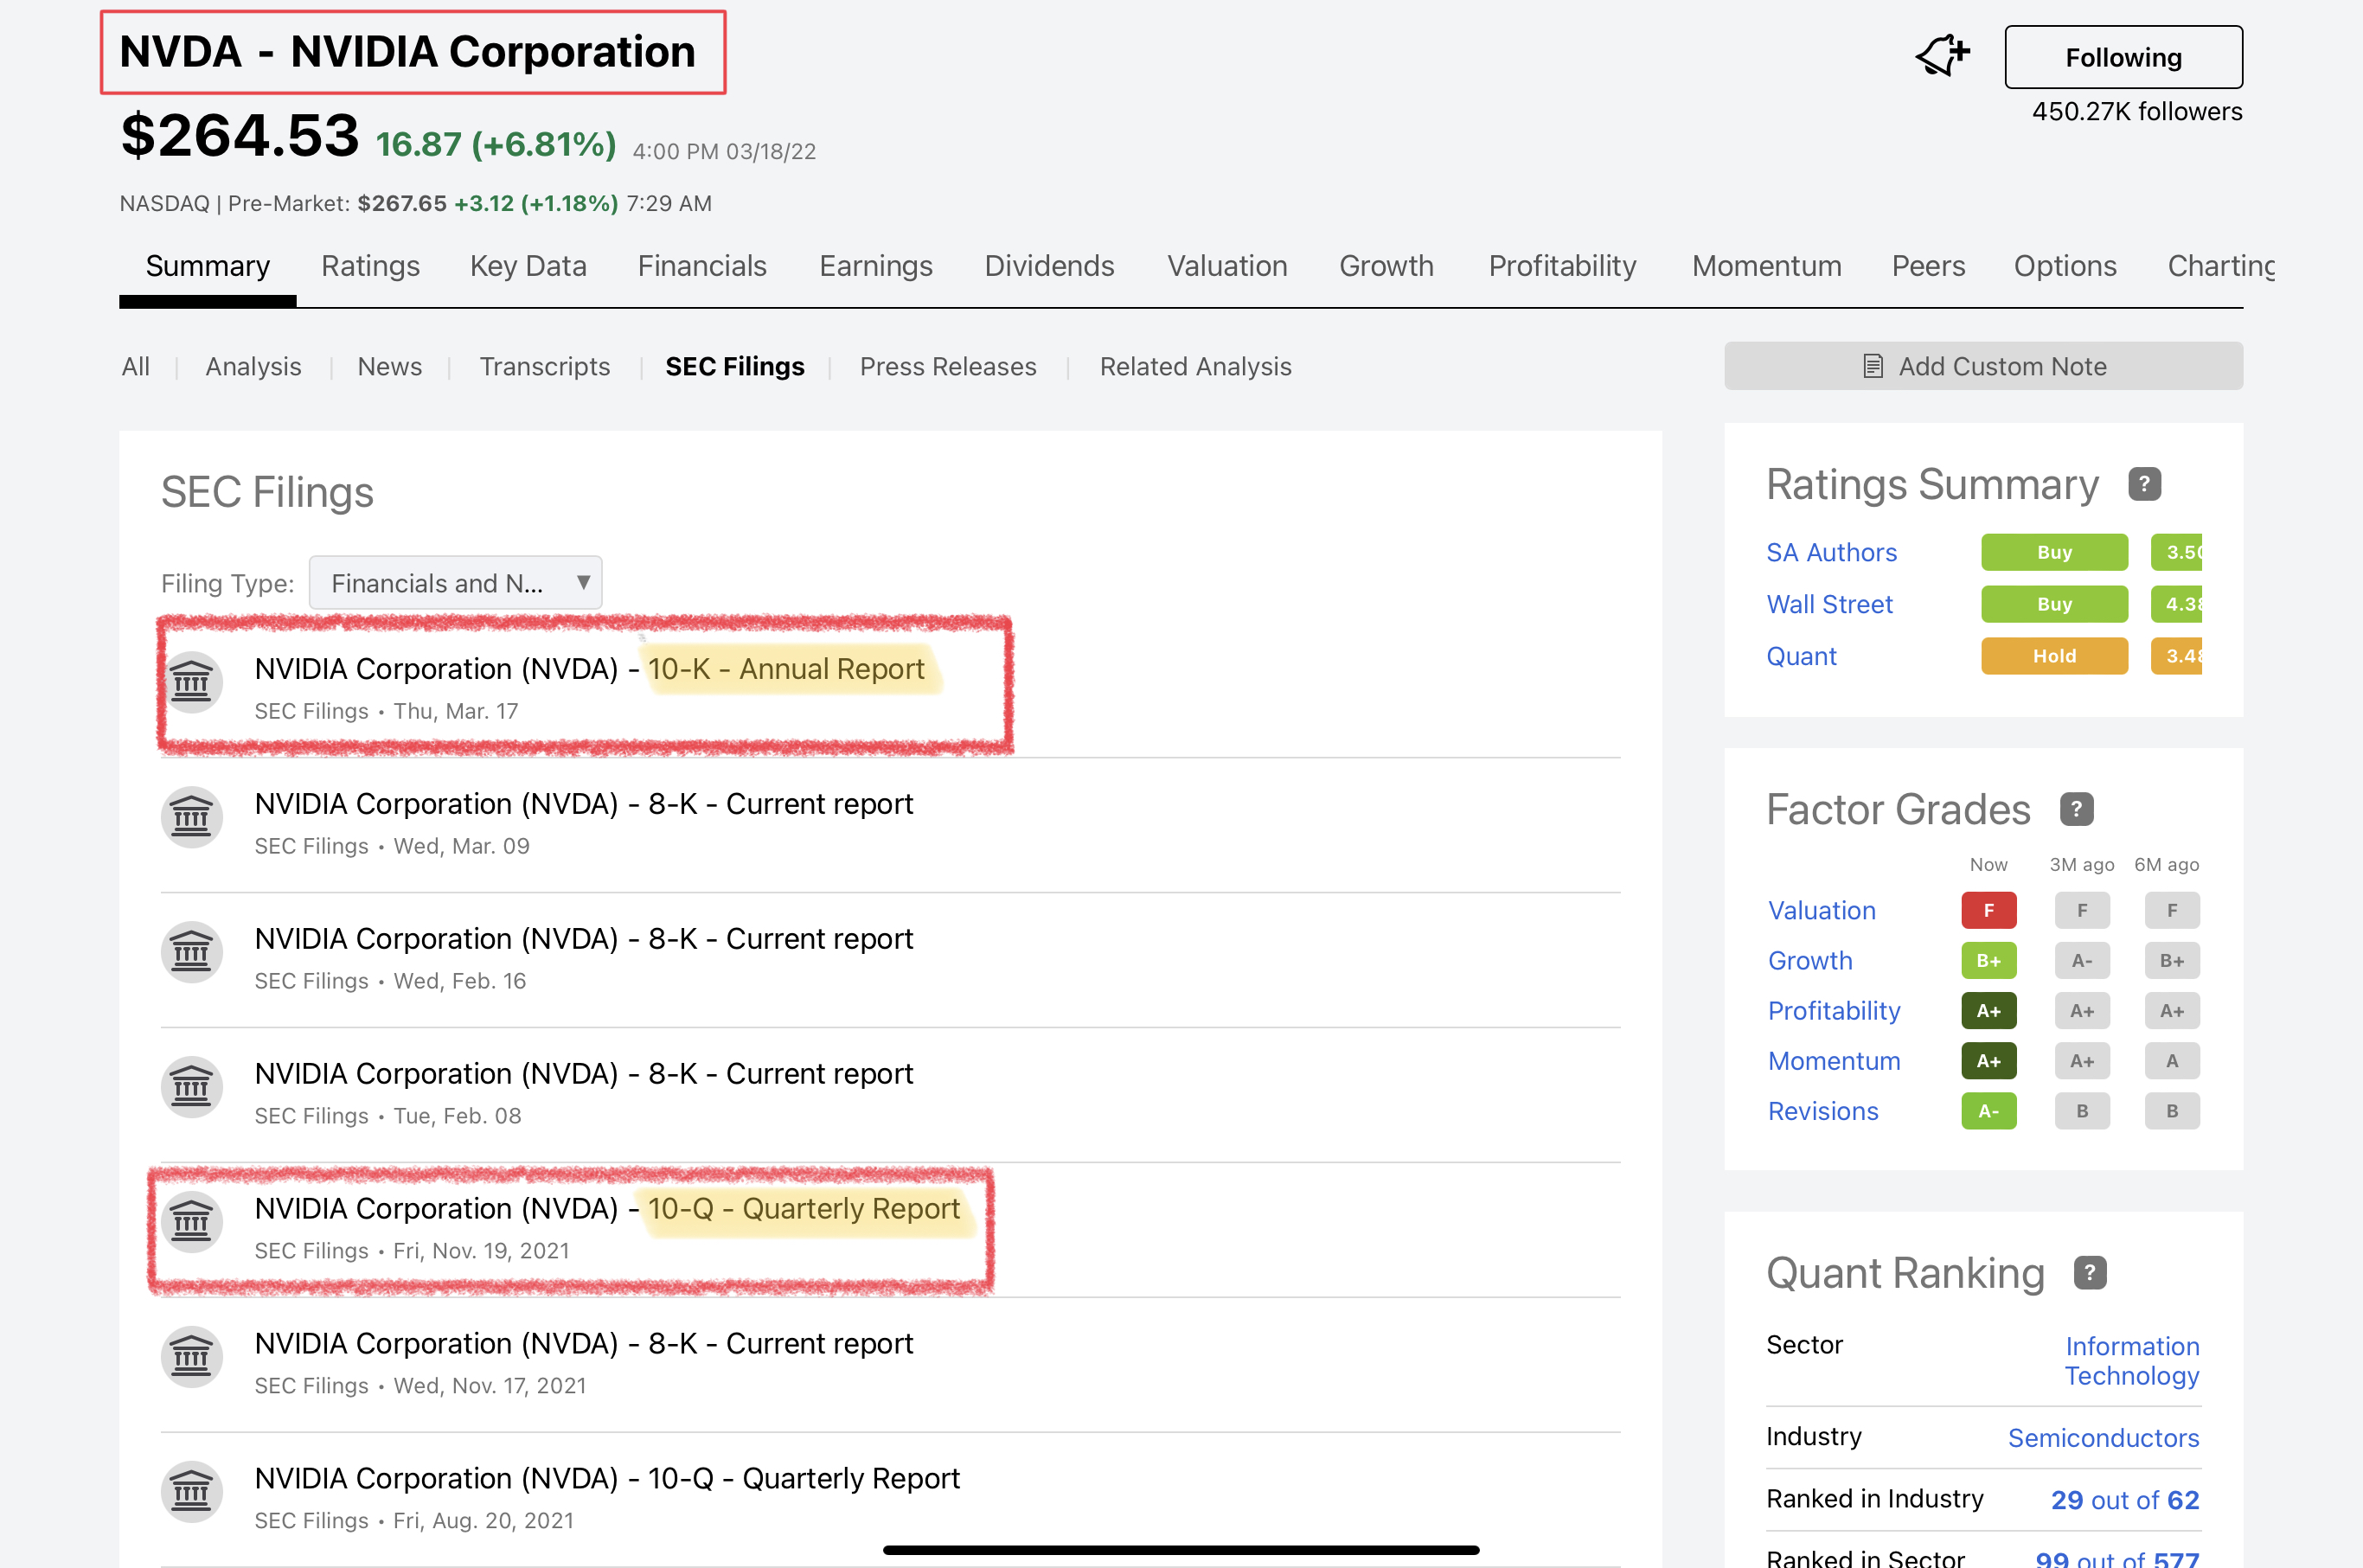Expand the Filing Type dropdown
This screenshot has width=2363, height=1568.
click(455, 582)
